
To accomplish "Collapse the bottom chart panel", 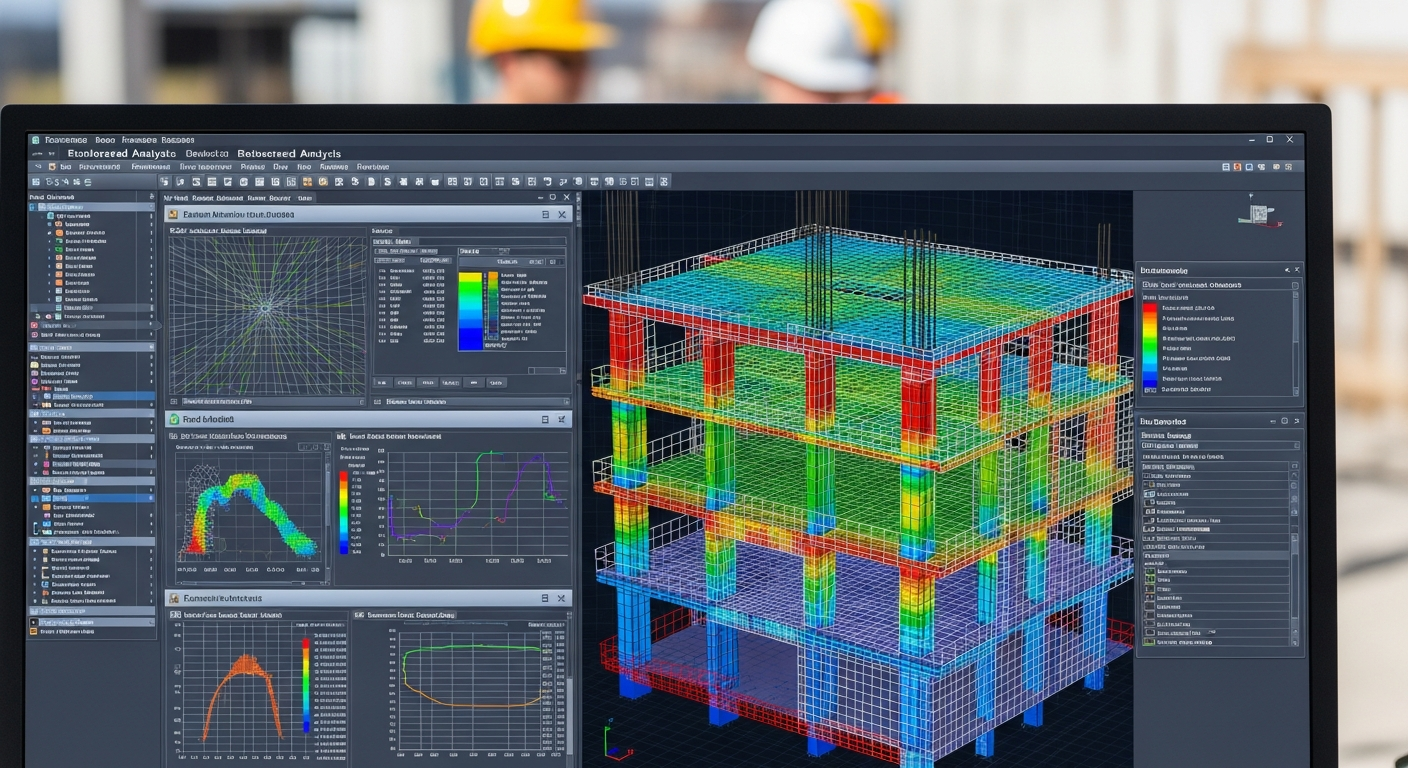I will coord(545,598).
